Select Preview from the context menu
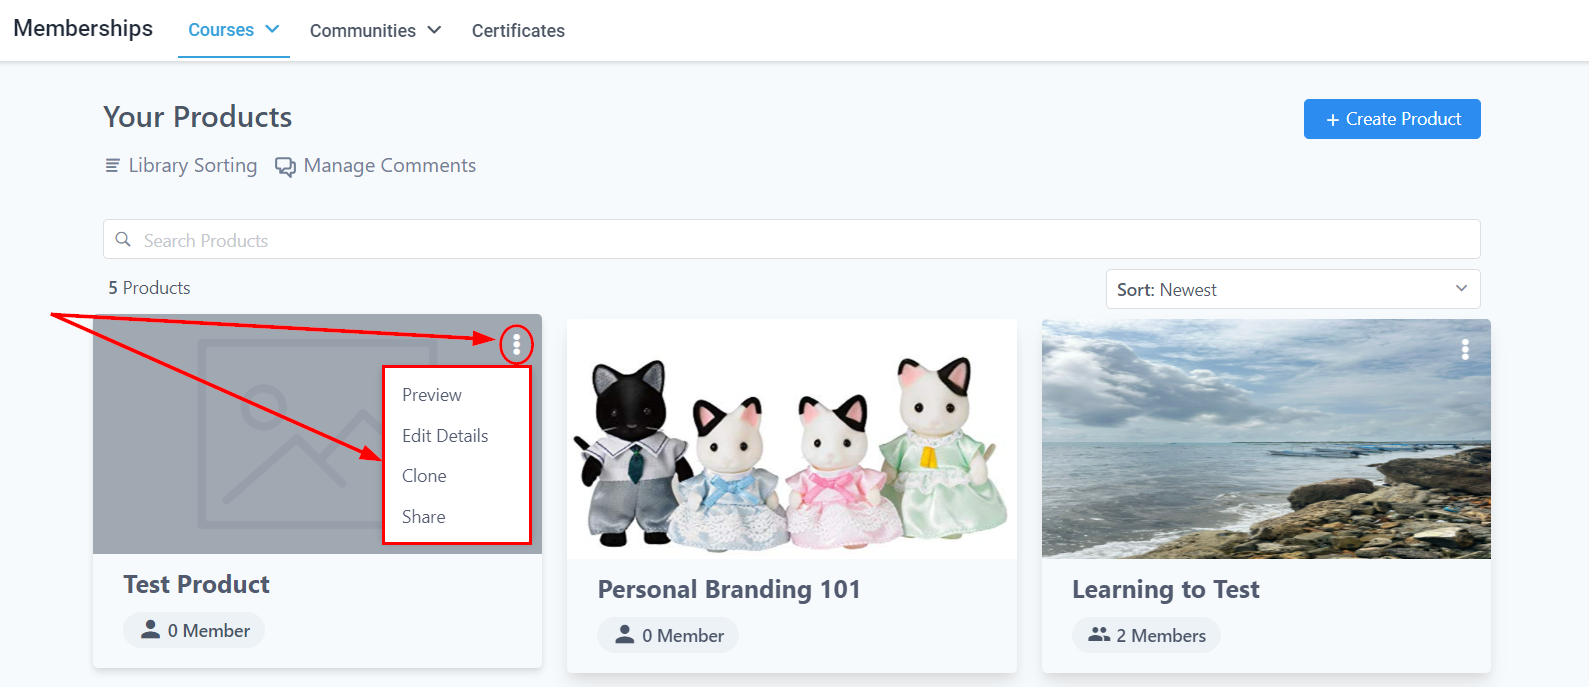 pyautogui.click(x=432, y=395)
